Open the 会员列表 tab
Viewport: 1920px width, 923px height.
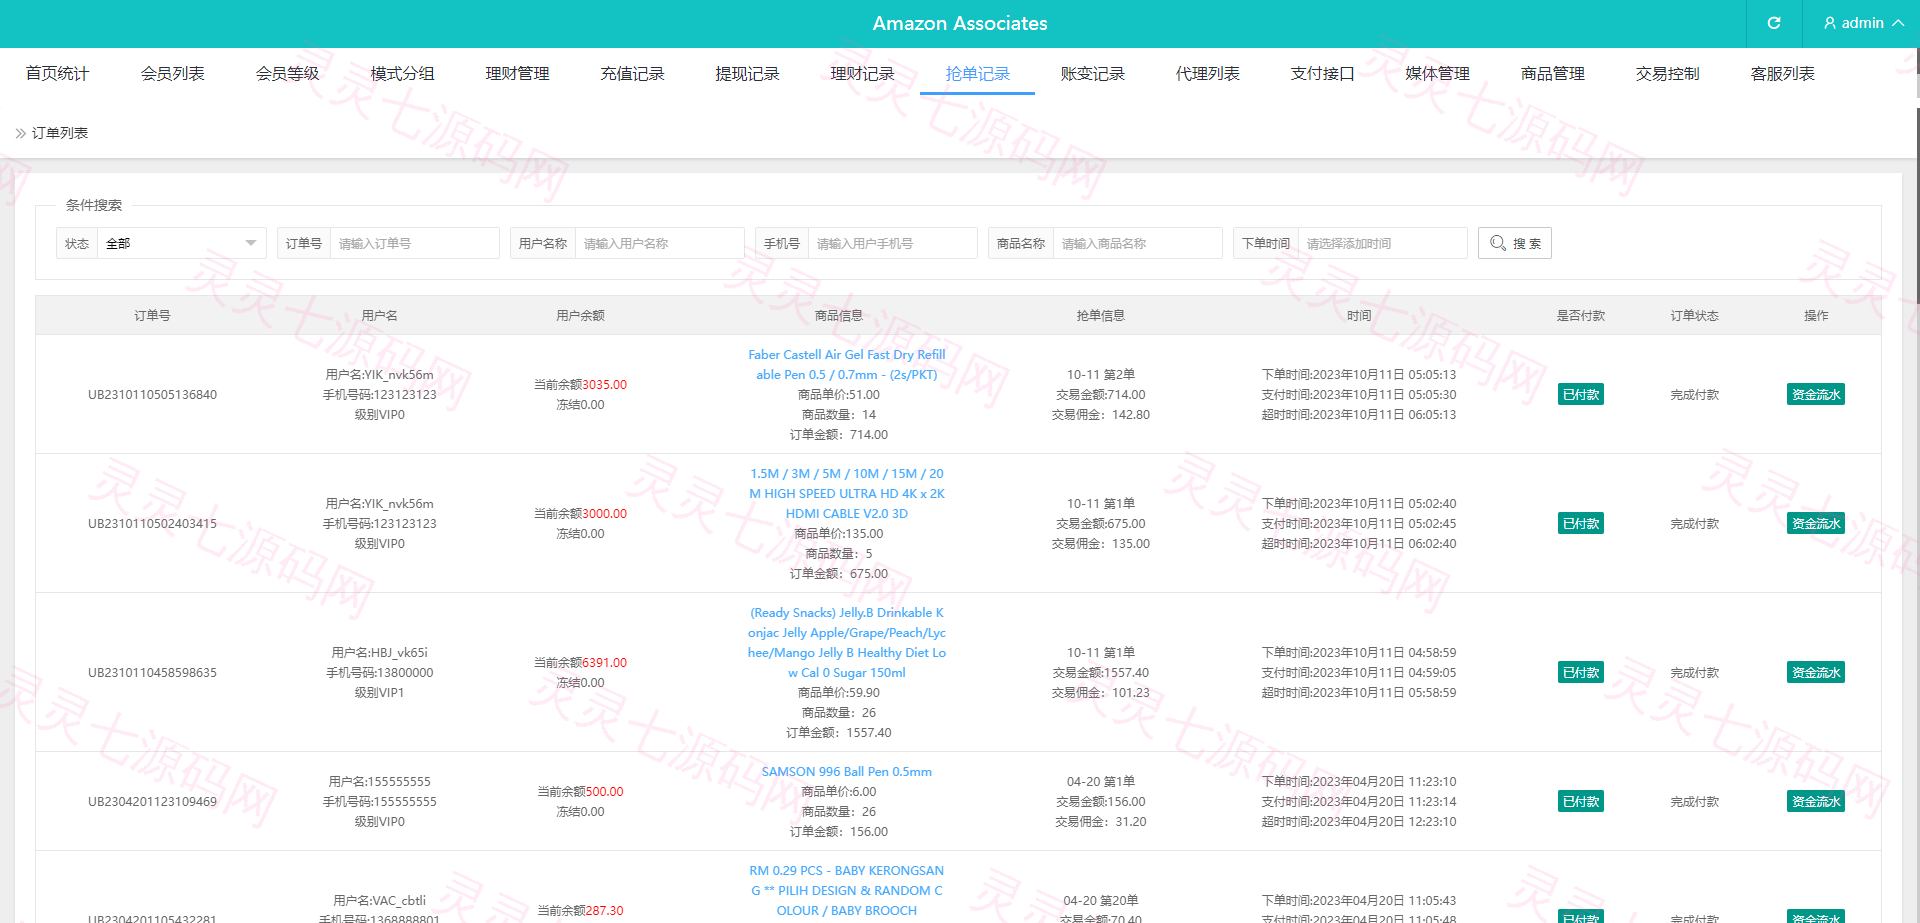tap(172, 73)
